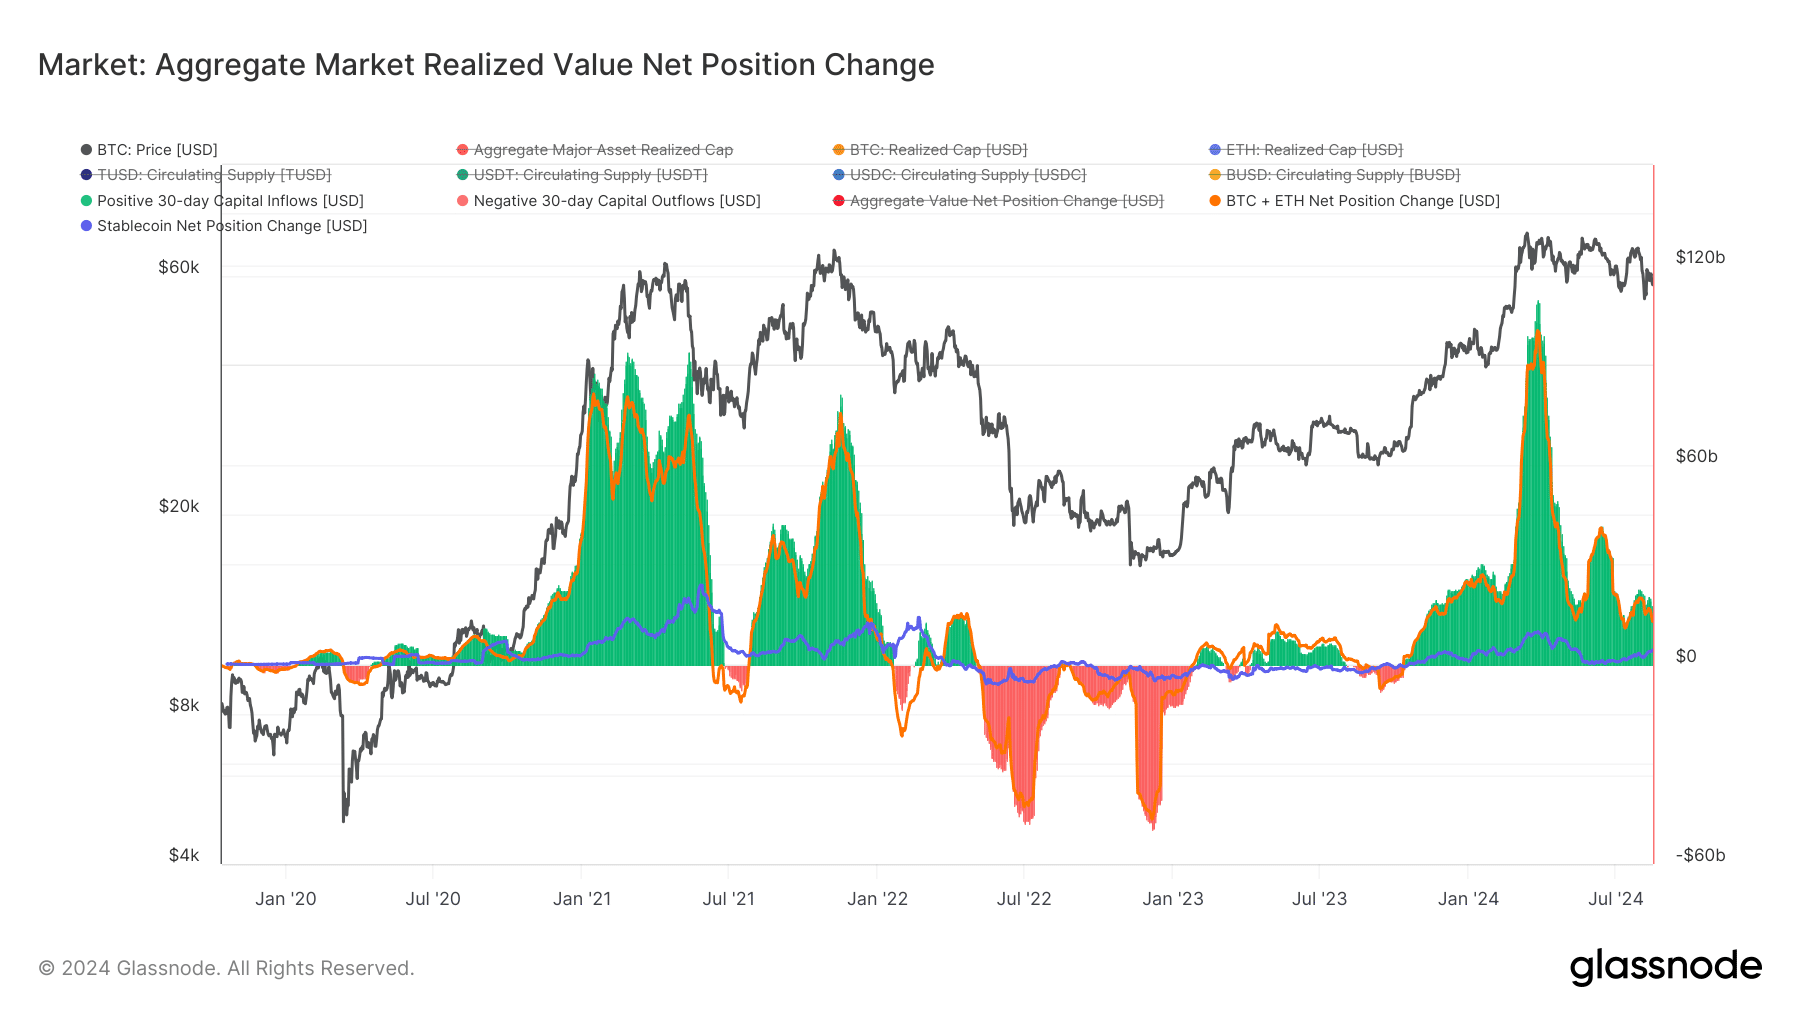This screenshot has width=1800, height=1013.
Task: Click the Glassnode copyright notice
Action: [x=226, y=968]
